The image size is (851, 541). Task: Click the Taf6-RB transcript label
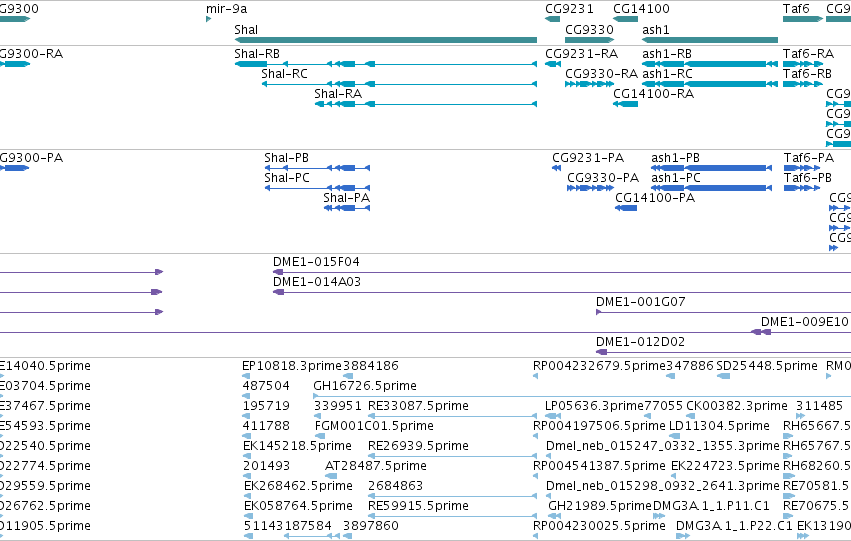807,74
